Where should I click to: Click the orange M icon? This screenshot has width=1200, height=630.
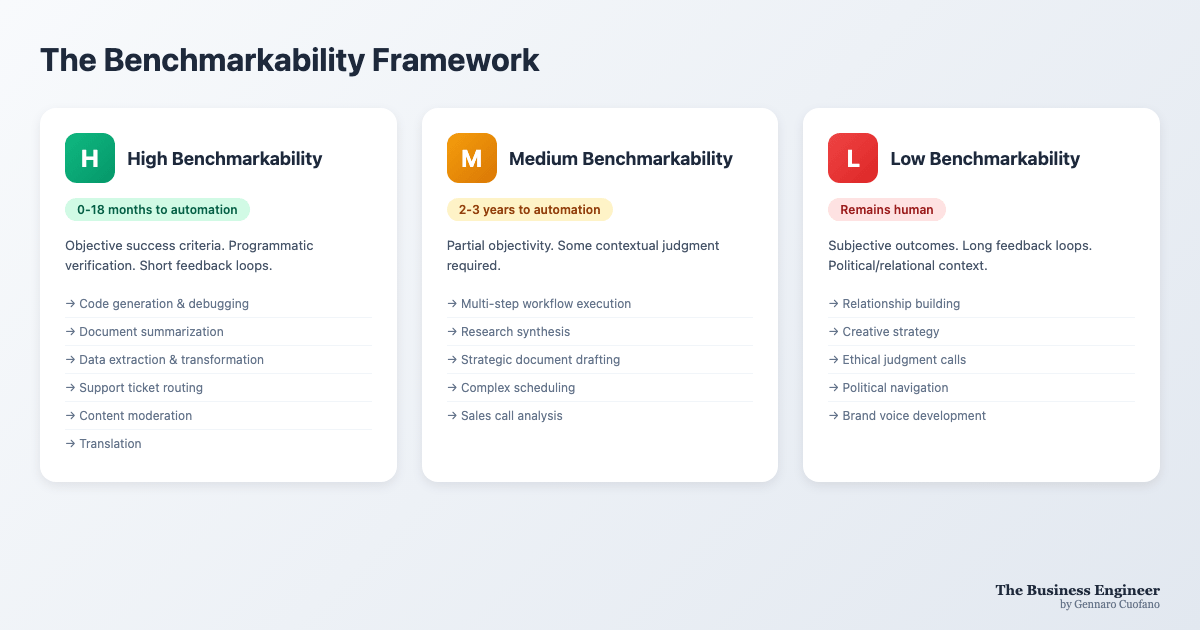pos(472,158)
